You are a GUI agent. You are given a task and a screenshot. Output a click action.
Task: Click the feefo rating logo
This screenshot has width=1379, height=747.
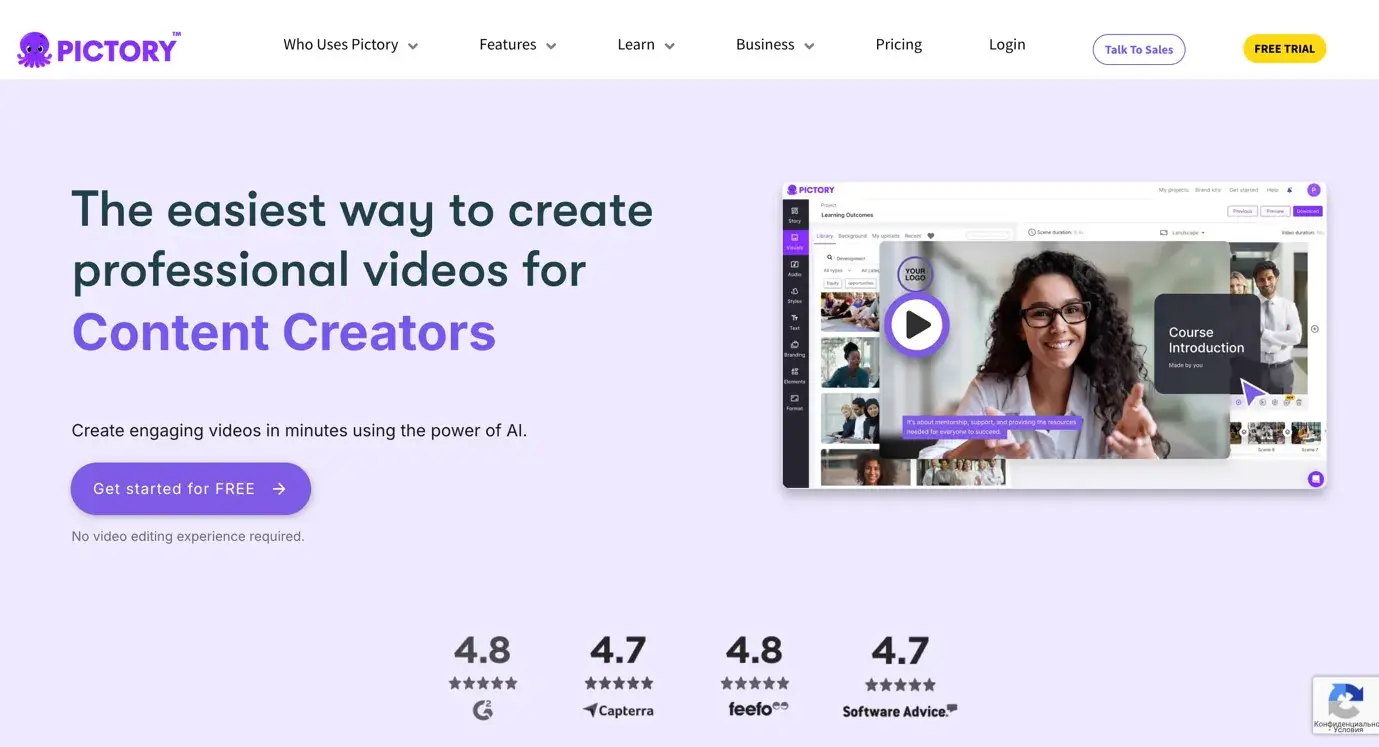[x=758, y=709]
